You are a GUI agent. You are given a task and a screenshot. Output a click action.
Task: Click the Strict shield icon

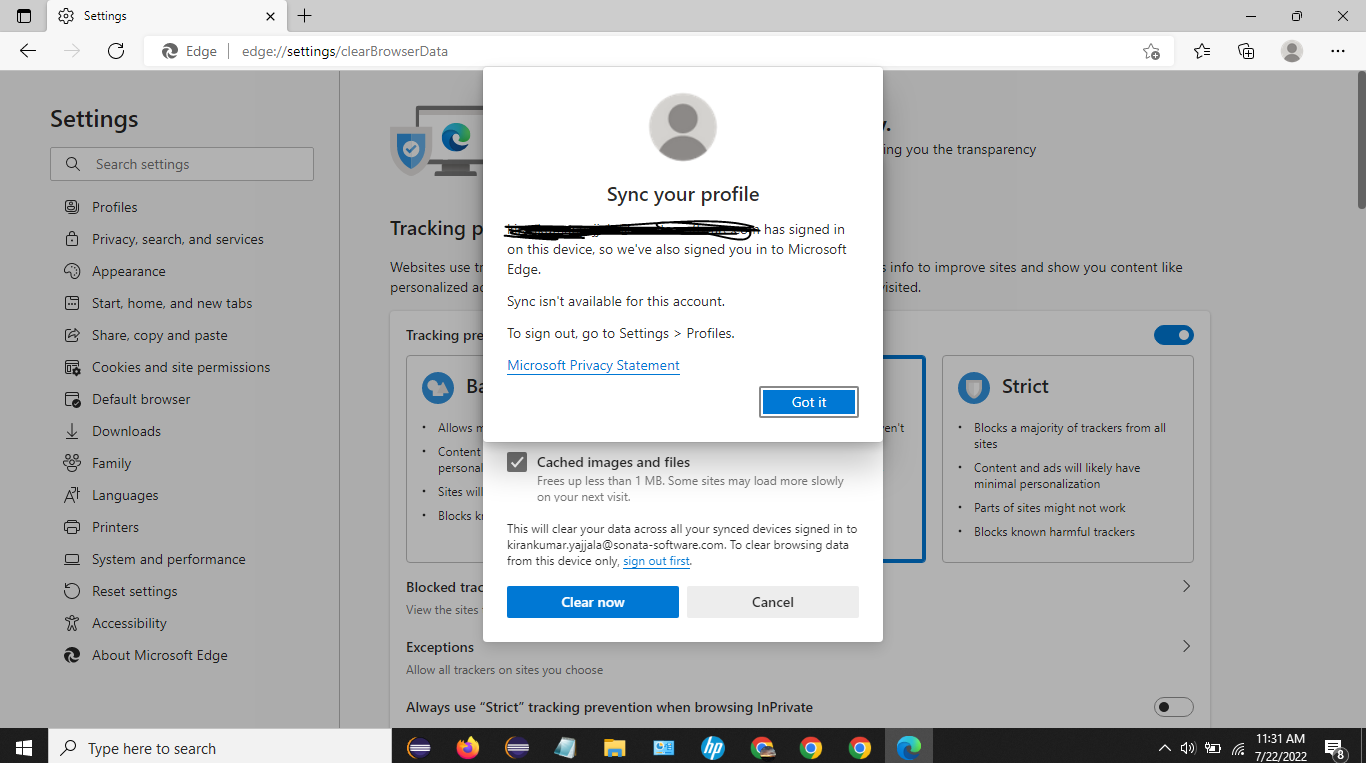point(974,387)
